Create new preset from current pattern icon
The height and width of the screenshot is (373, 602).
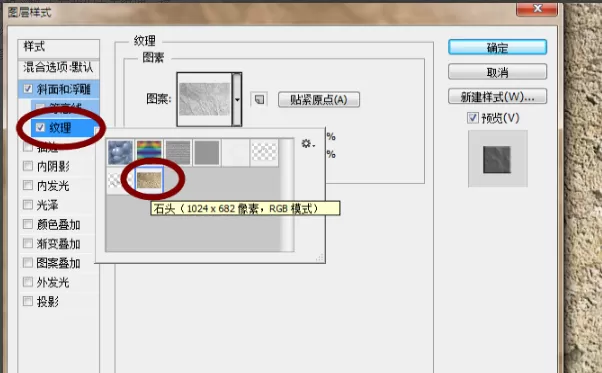pos(259,99)
